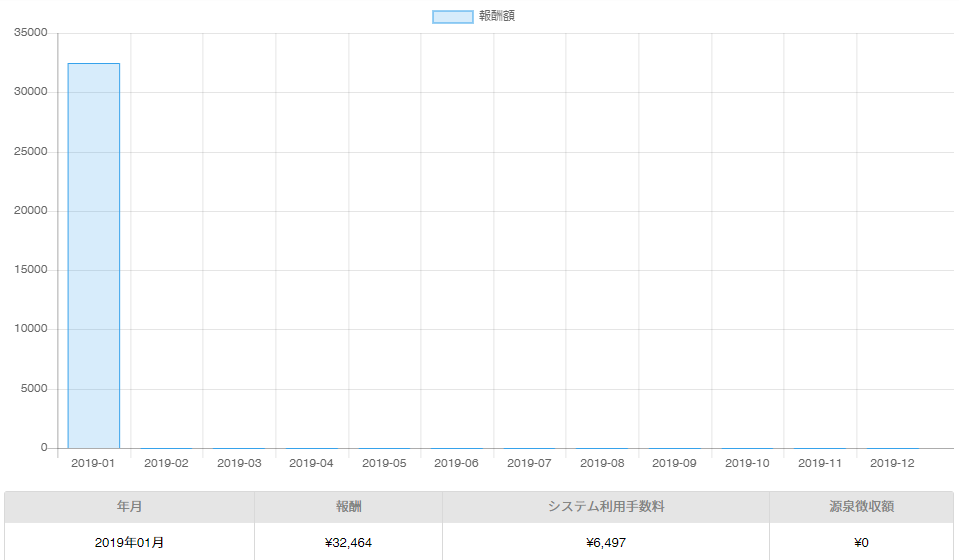Click the 報酬 column header

(348, 507)
